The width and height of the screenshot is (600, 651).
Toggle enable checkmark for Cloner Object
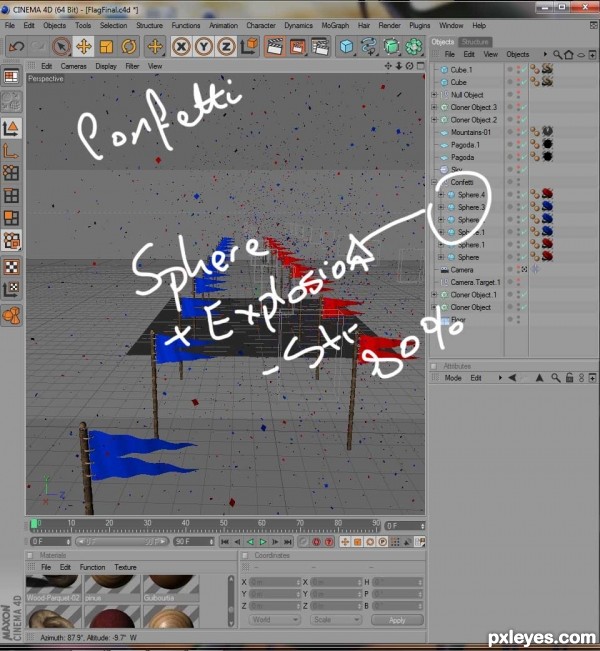click(524, 307)
